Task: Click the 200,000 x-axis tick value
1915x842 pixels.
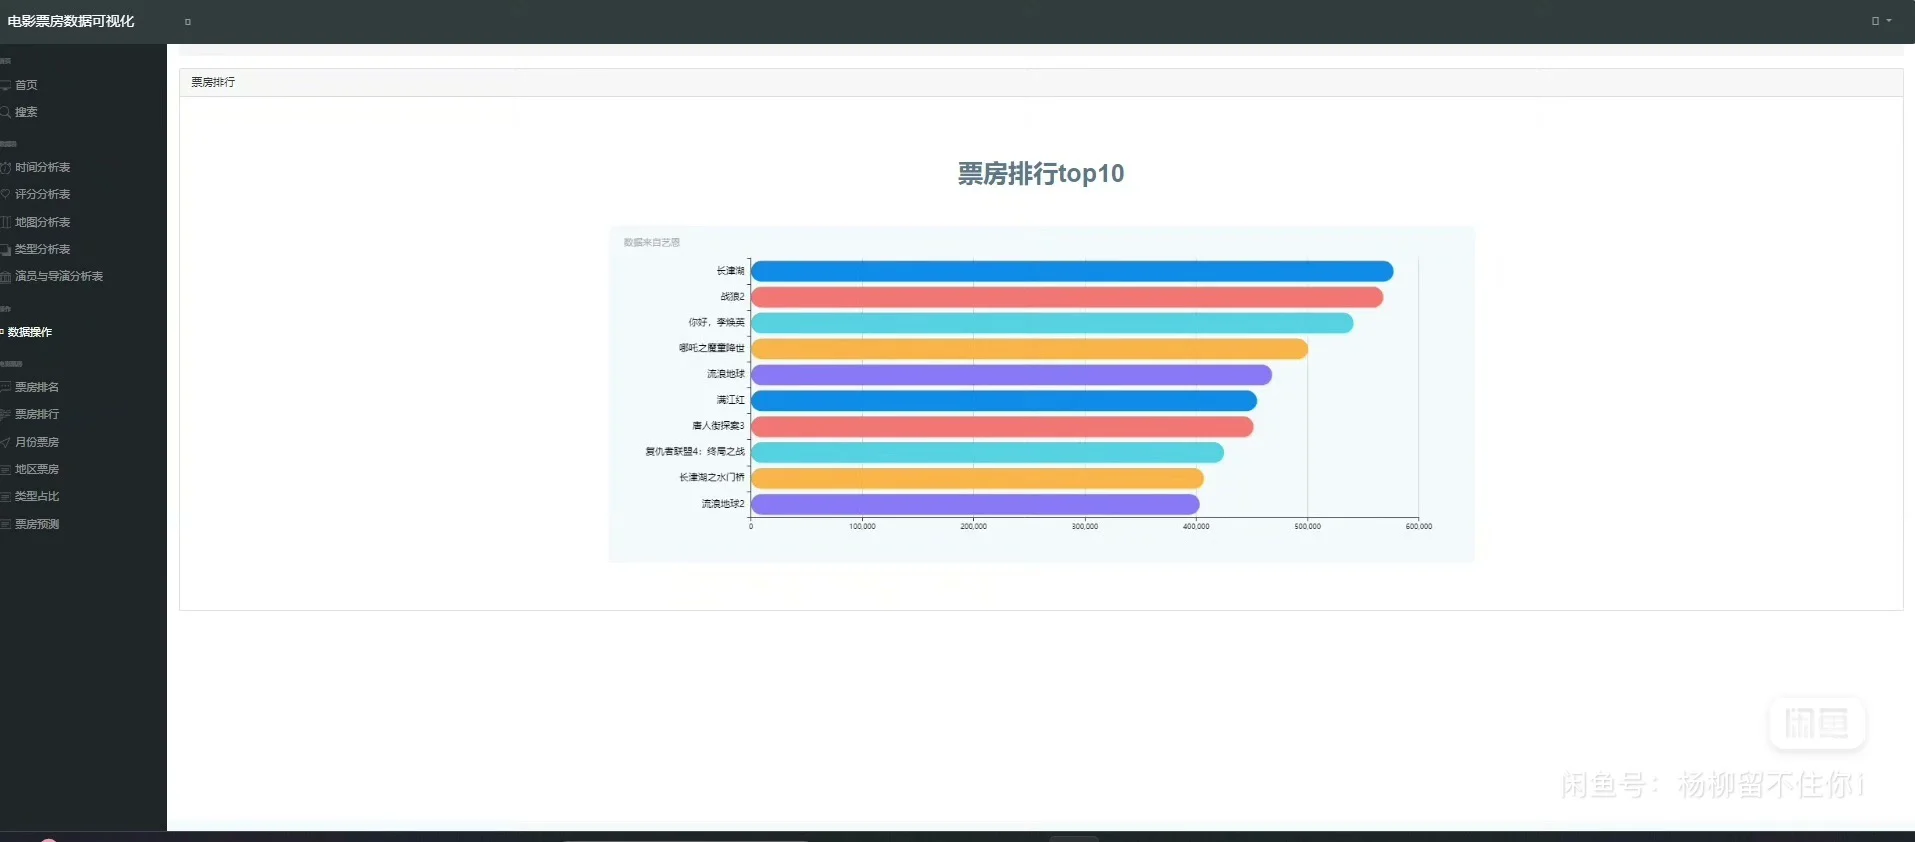Action: [974, 527]
